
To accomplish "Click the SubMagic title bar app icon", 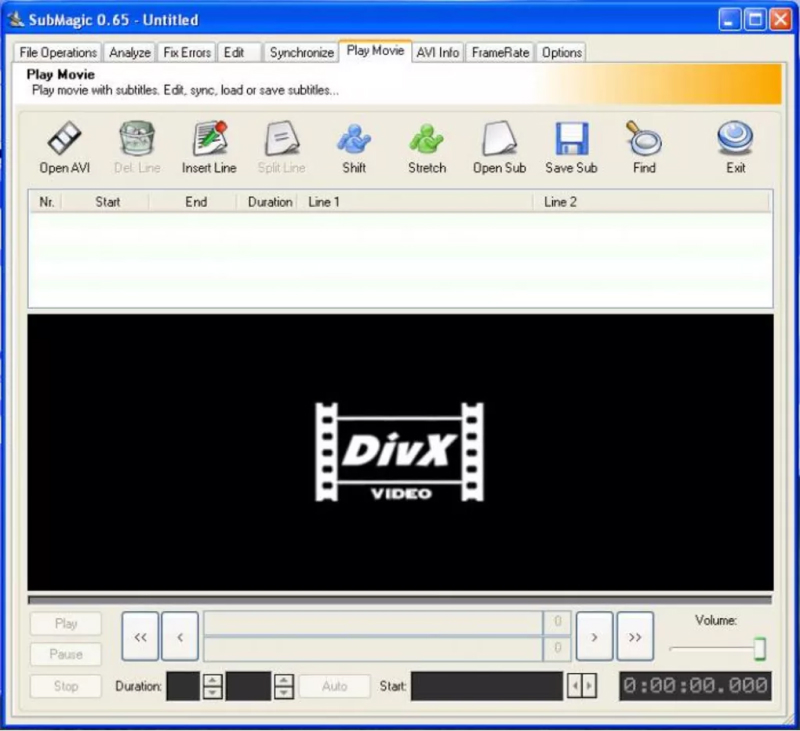I will click(x=16, y=19).
